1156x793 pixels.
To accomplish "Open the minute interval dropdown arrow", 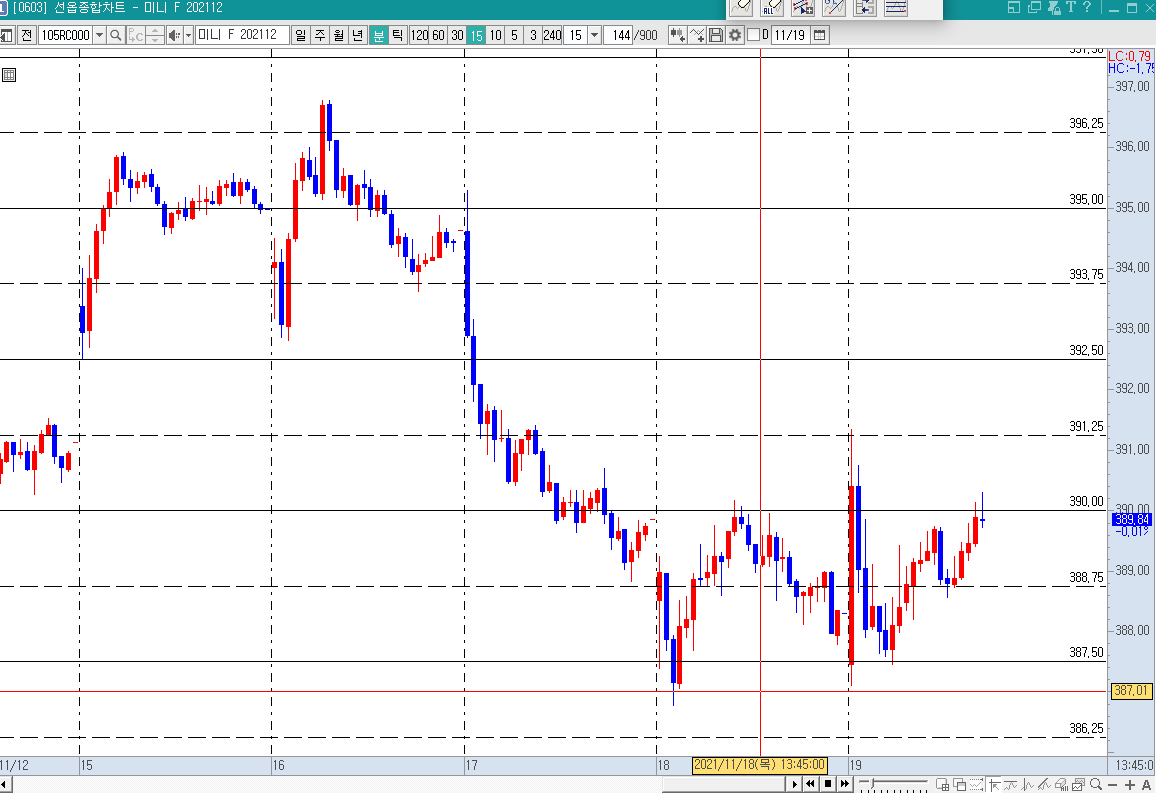I will pyautogui.click(x=595, y=35).
